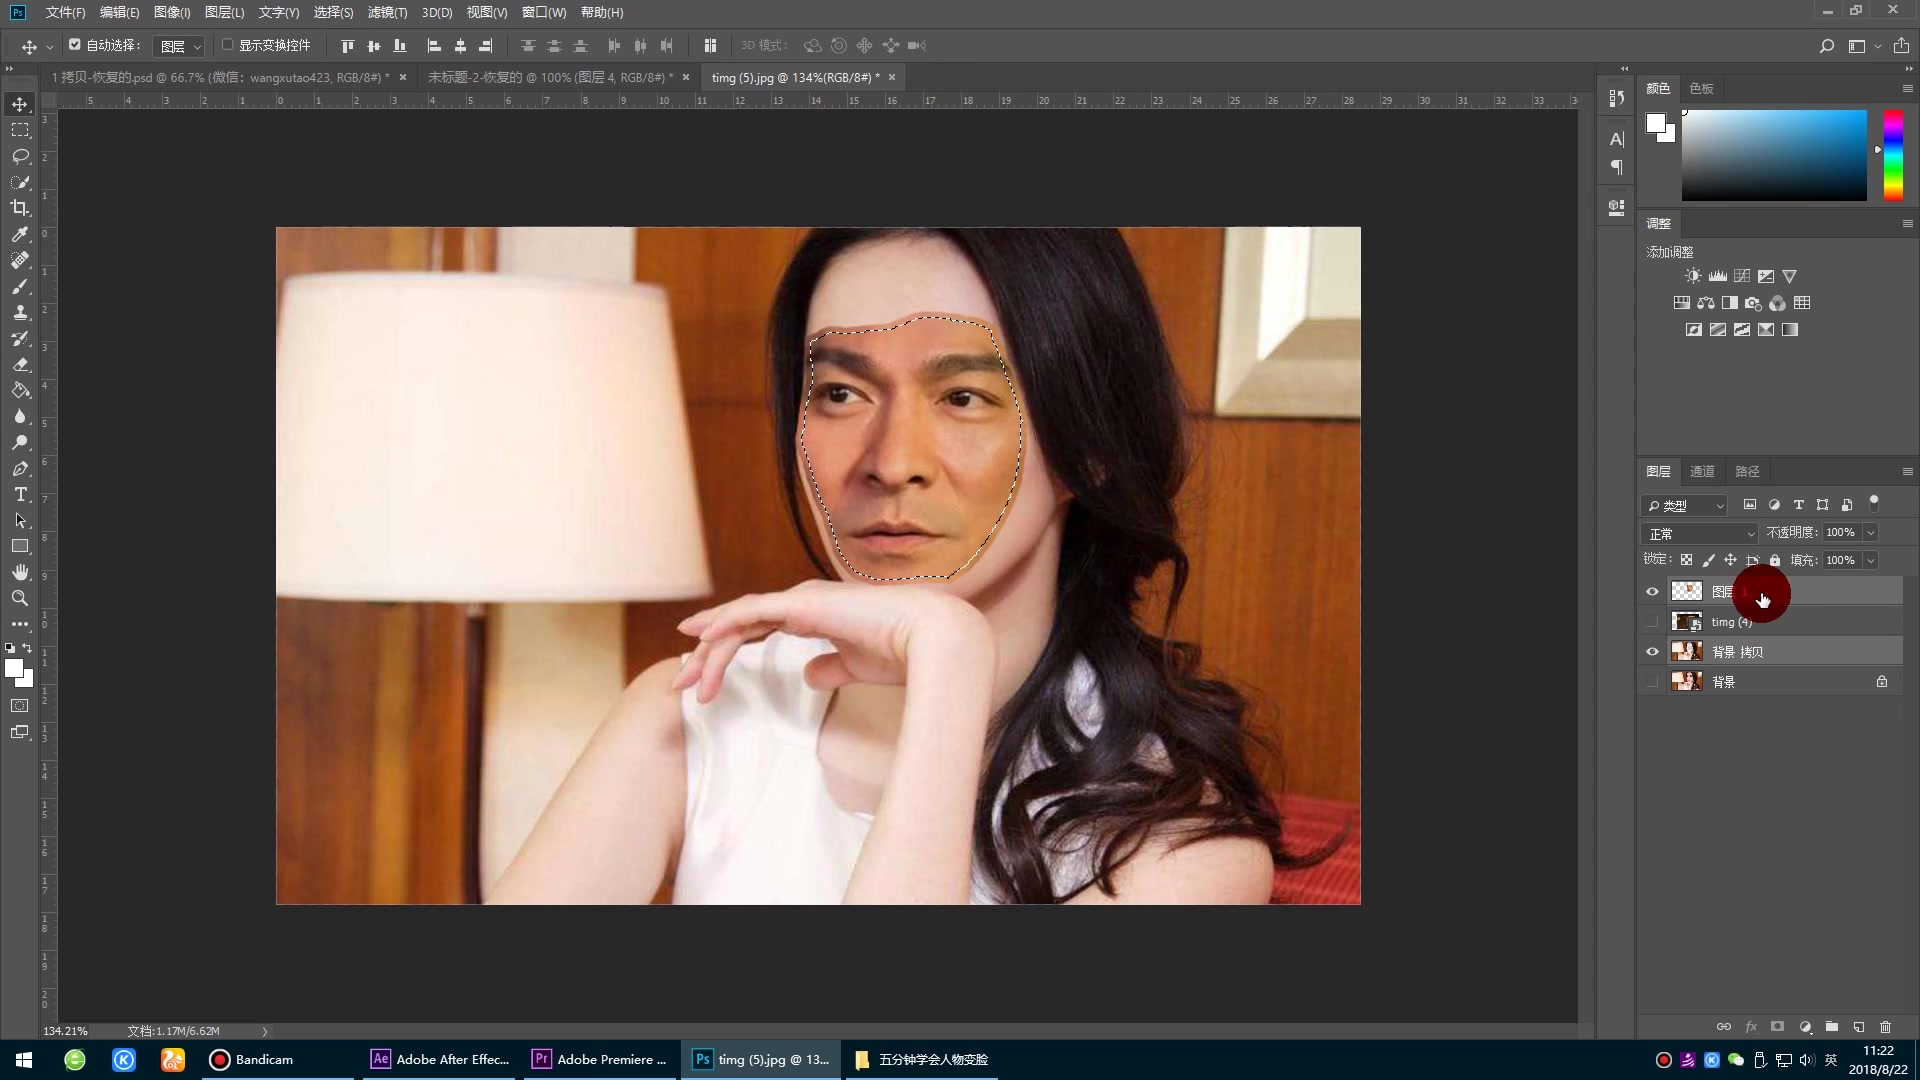Switch to the 通道 (Channels) tab

[1702, 471]
